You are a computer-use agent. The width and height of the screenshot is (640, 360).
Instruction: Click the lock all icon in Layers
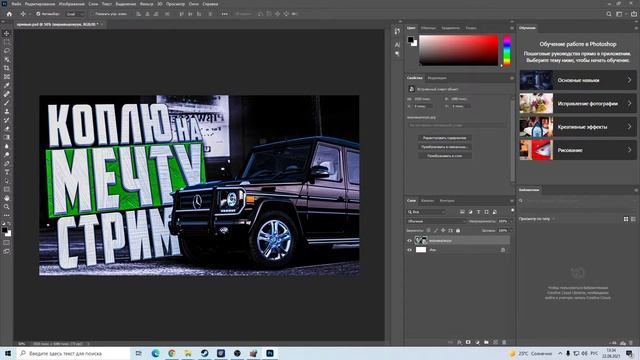click(x=458, y=231)
